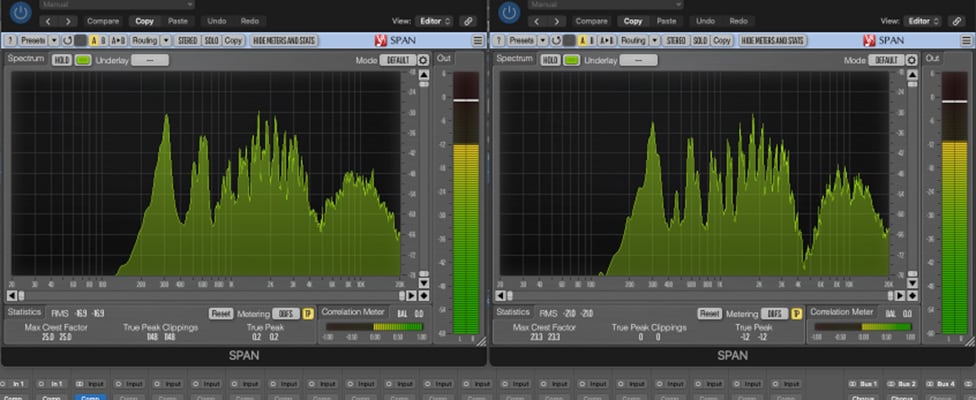This screenshot has height=400, width=976.
Task: Click green spectrum color swatch in left SPAN
Action: click(83, 60)
